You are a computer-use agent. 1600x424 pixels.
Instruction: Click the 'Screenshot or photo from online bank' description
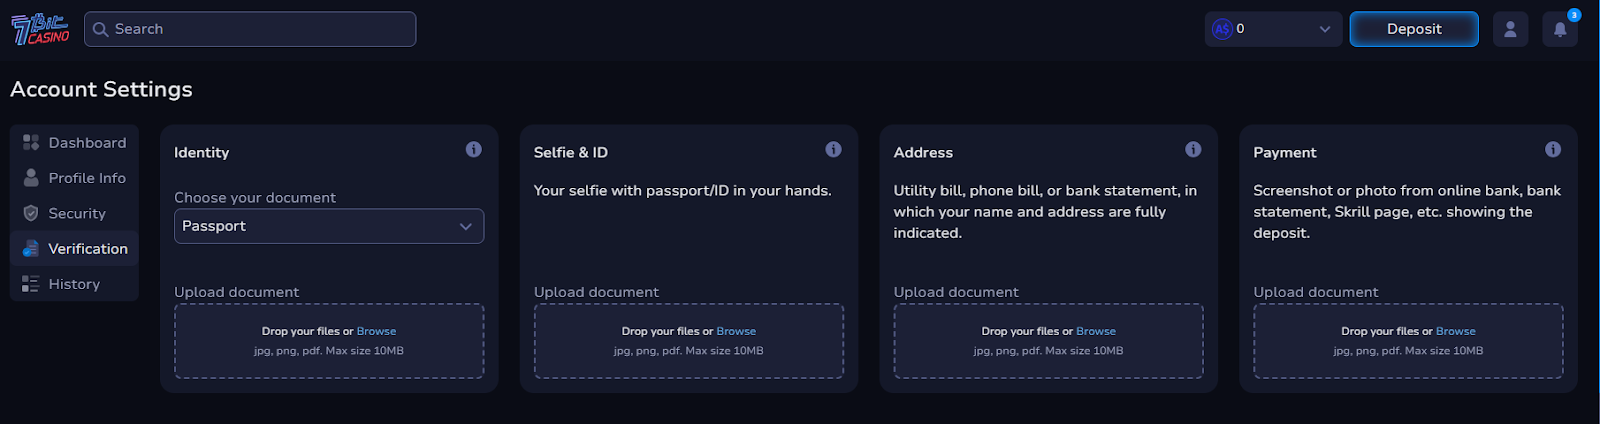1407,211
